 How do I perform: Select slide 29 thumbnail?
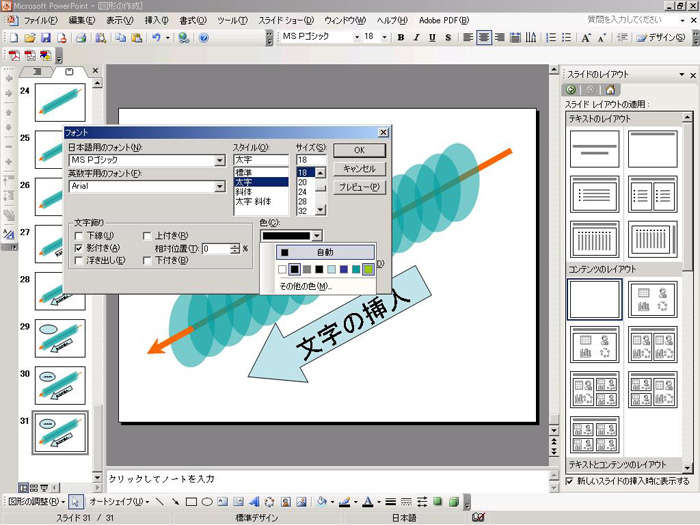click(x=60, y=338)
